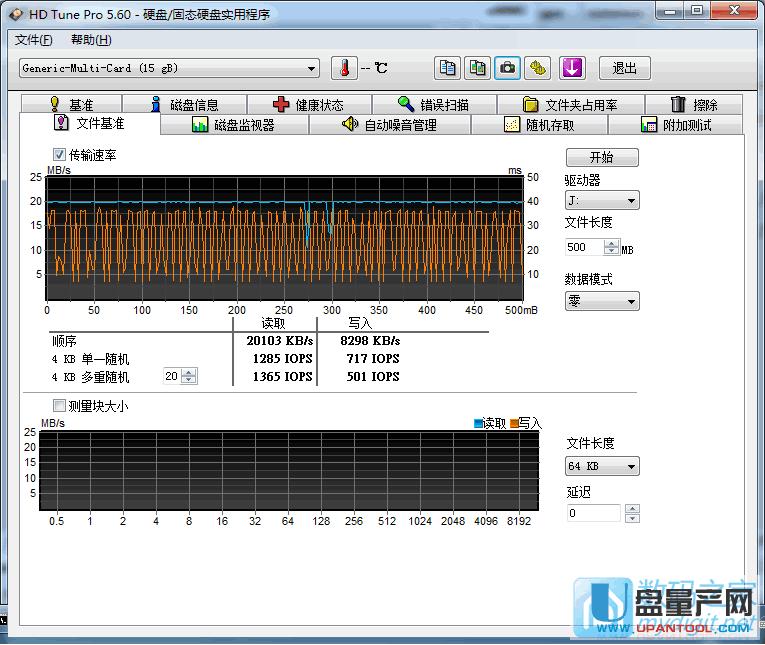
Task: Open the 文件(F) menu
Action: (x=33, y=40)
